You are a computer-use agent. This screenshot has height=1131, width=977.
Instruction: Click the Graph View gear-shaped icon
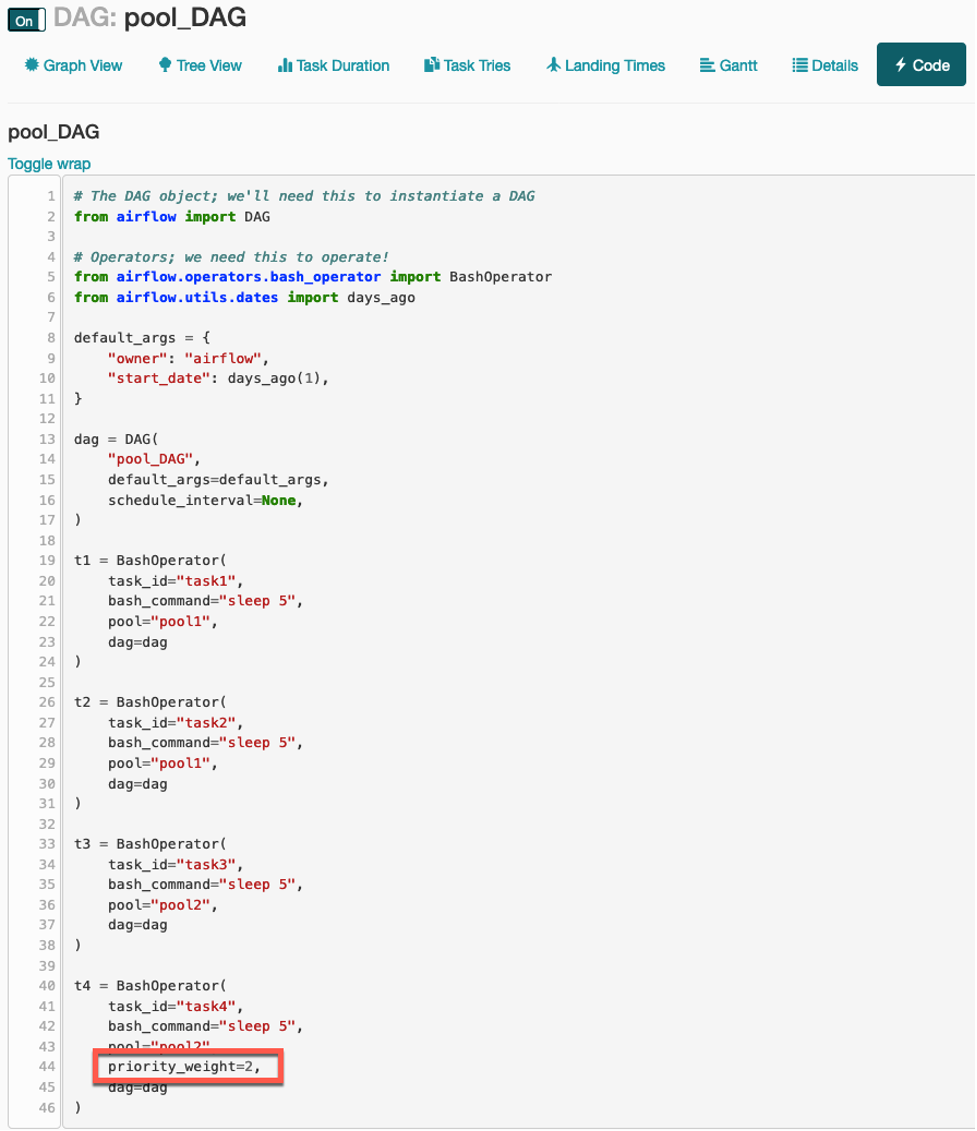[32, 65]
